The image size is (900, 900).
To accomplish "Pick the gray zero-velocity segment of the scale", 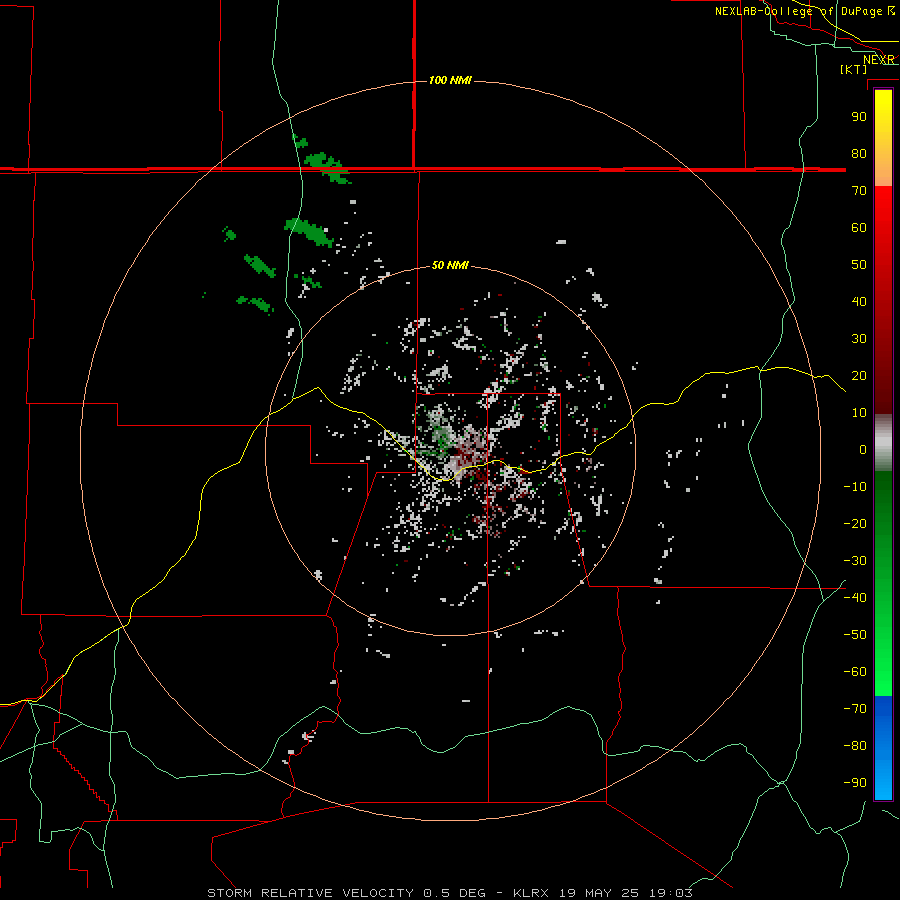I will click(x=883, y=442).
